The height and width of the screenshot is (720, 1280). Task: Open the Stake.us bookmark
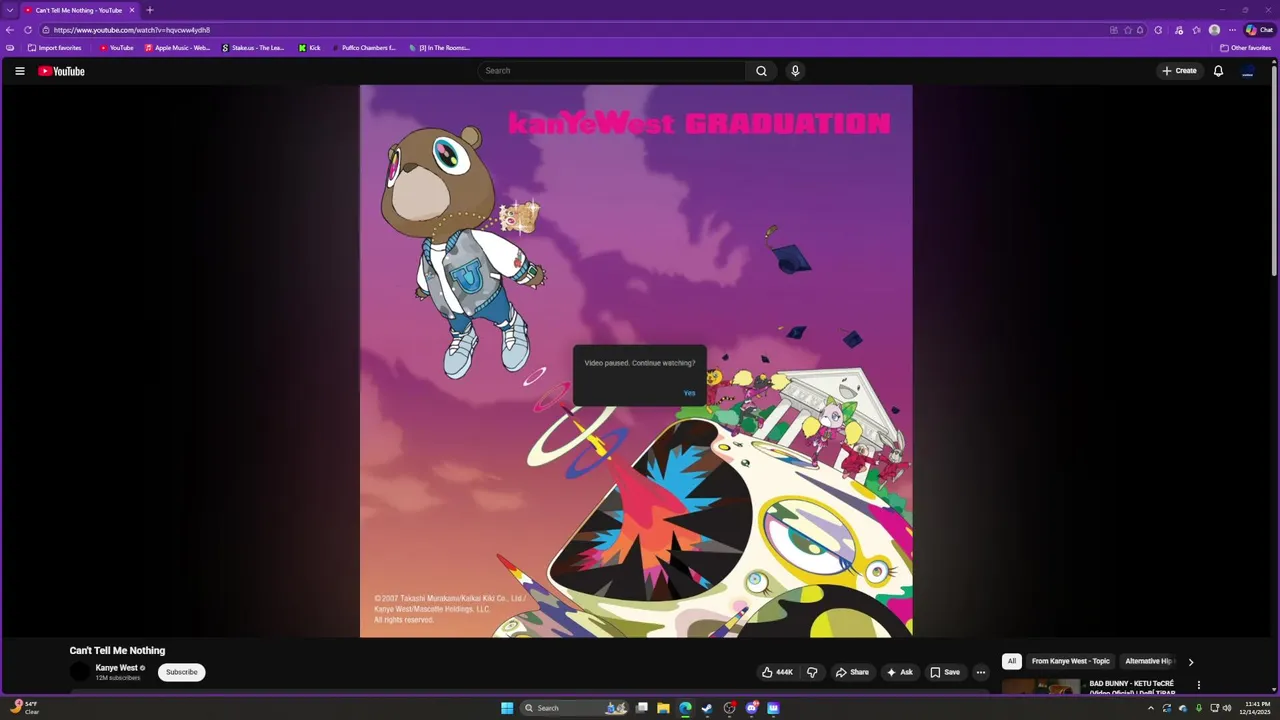coord(253,48)
